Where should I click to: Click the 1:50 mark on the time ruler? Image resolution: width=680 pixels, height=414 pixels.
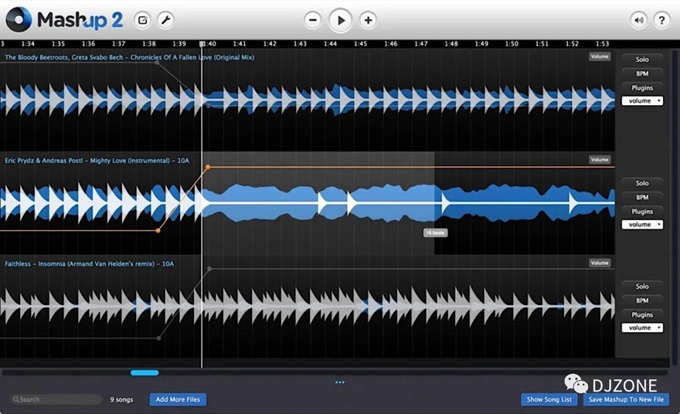tap(511, 44)
